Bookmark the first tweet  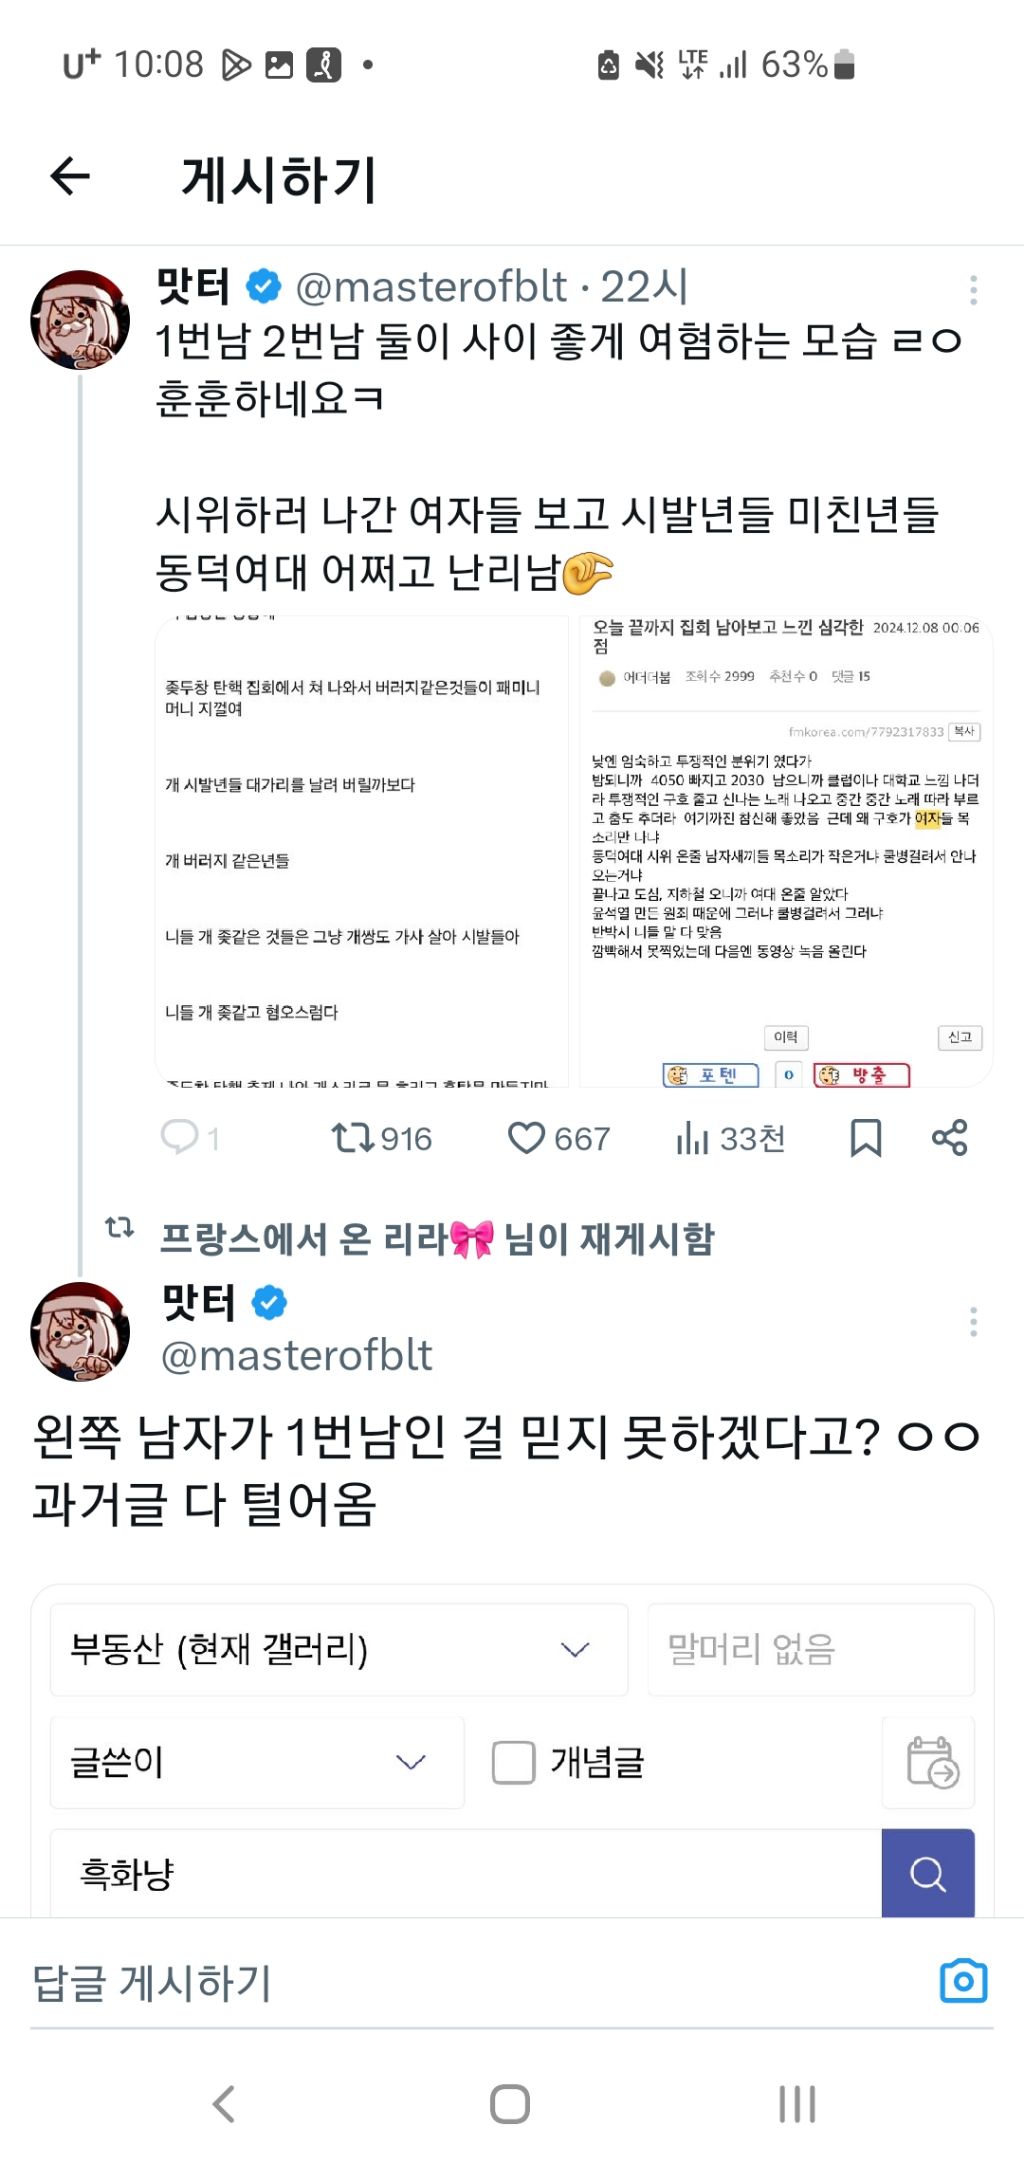click(865, 1138)
